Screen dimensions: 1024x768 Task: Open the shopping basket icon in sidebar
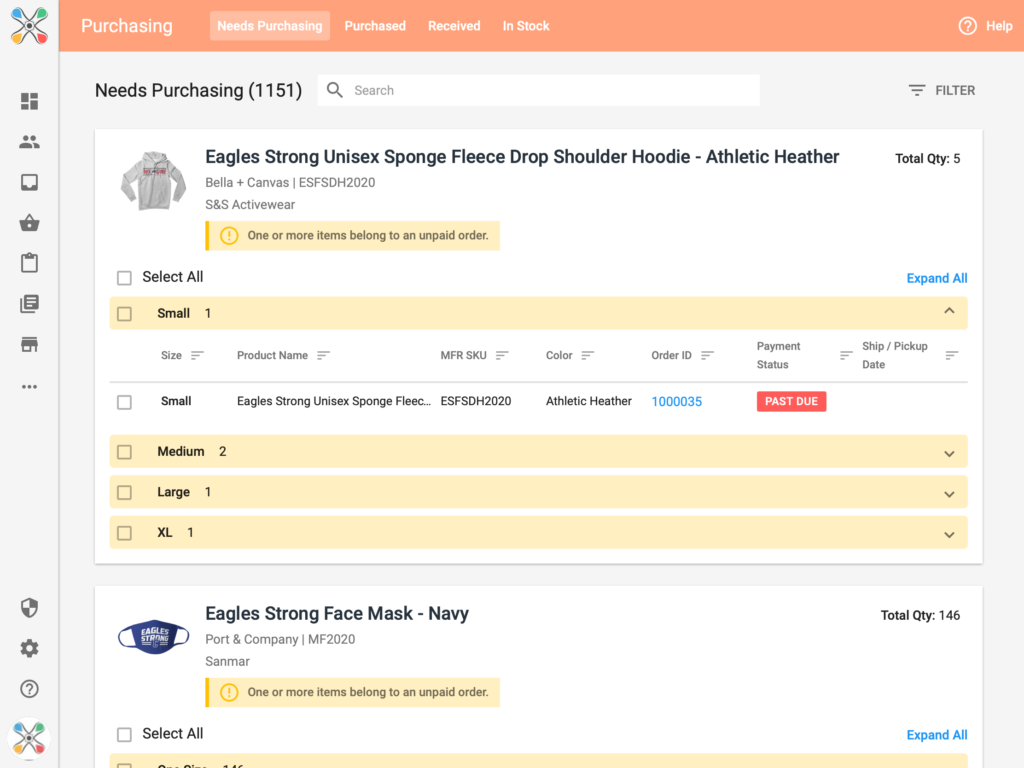coord(29,223)
